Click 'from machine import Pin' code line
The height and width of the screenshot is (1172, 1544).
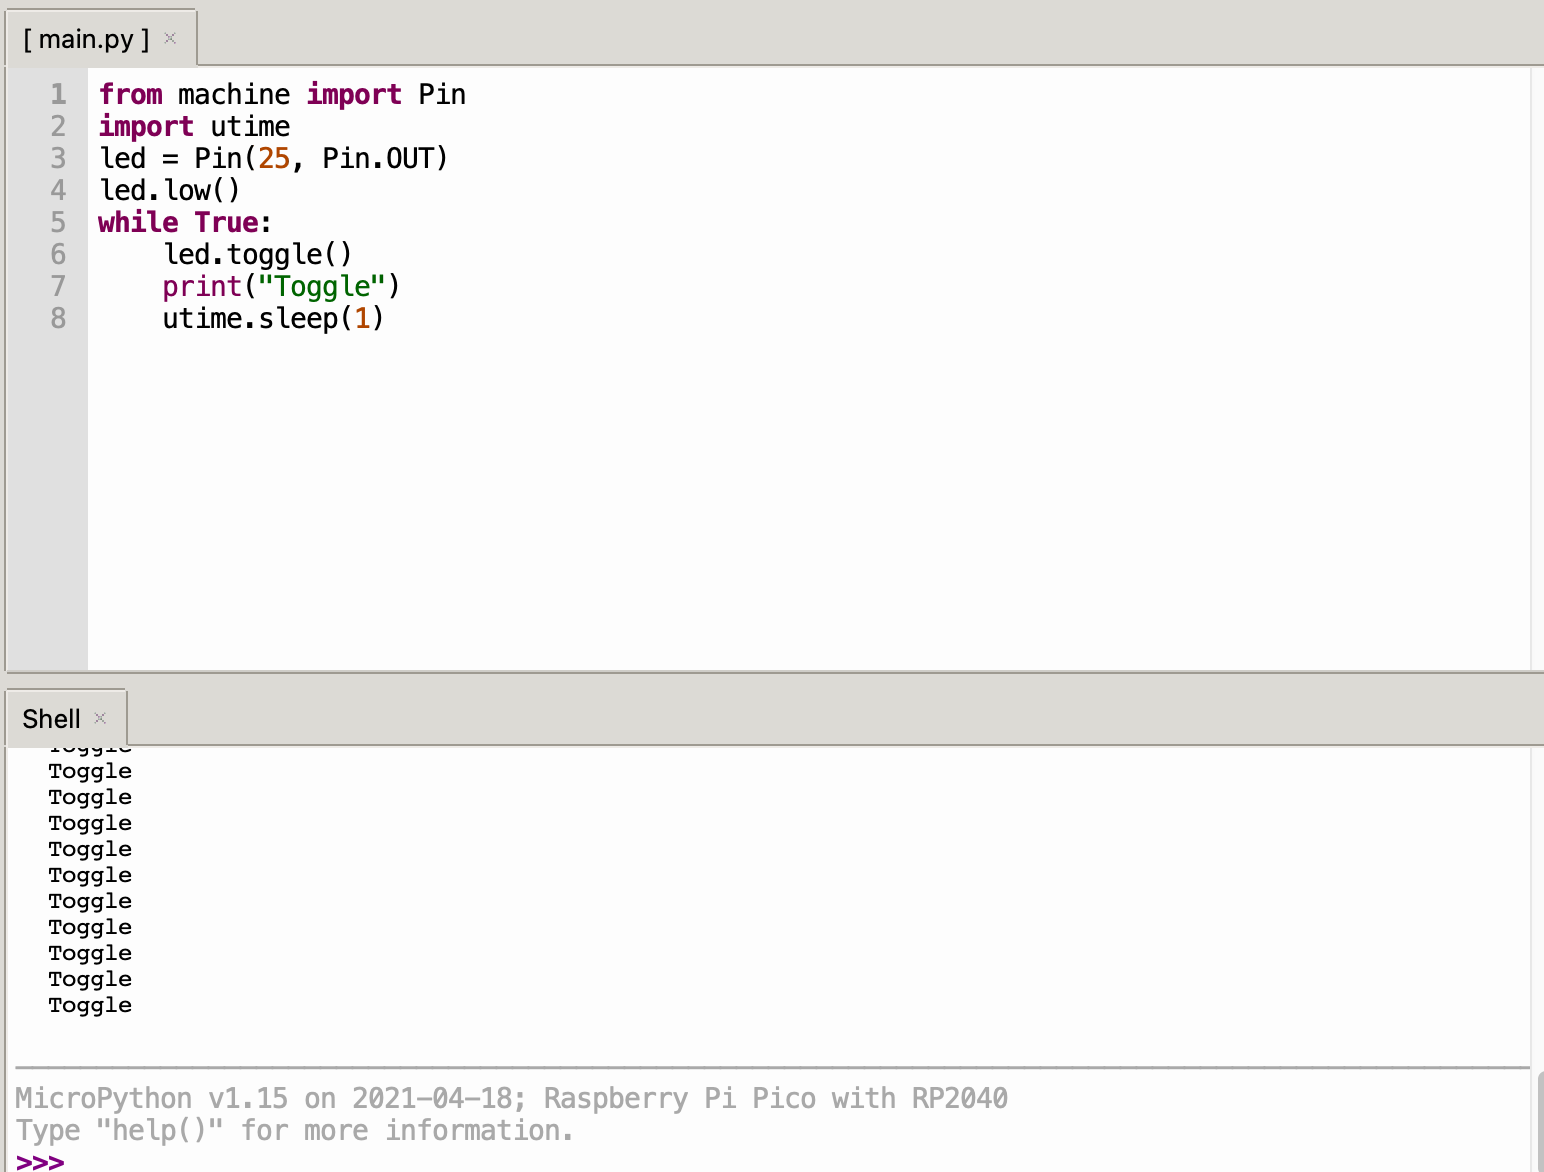[x=283, y=94]
